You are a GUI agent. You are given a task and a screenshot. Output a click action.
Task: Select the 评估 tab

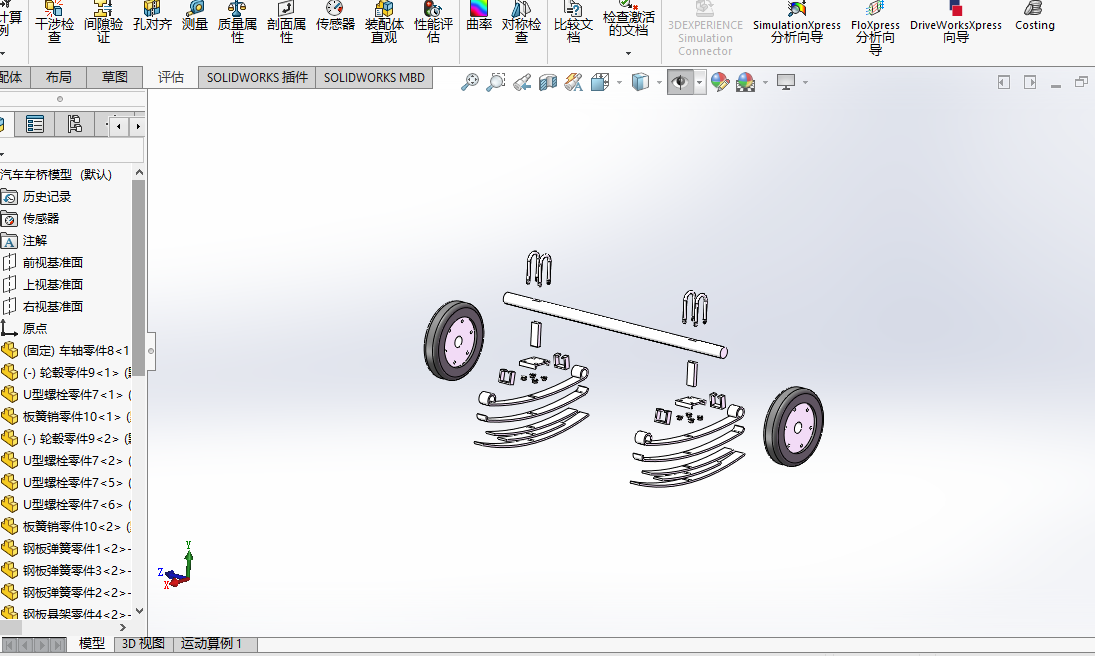click(170, 78)
